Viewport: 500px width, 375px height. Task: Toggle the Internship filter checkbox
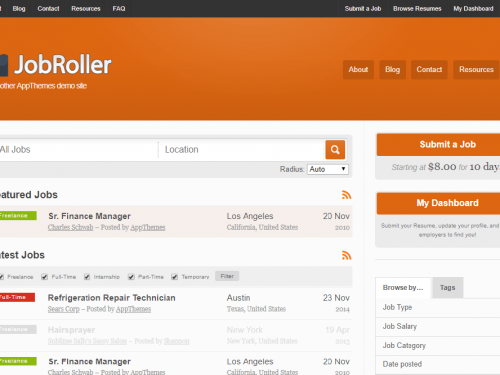[x=87, y=277]
